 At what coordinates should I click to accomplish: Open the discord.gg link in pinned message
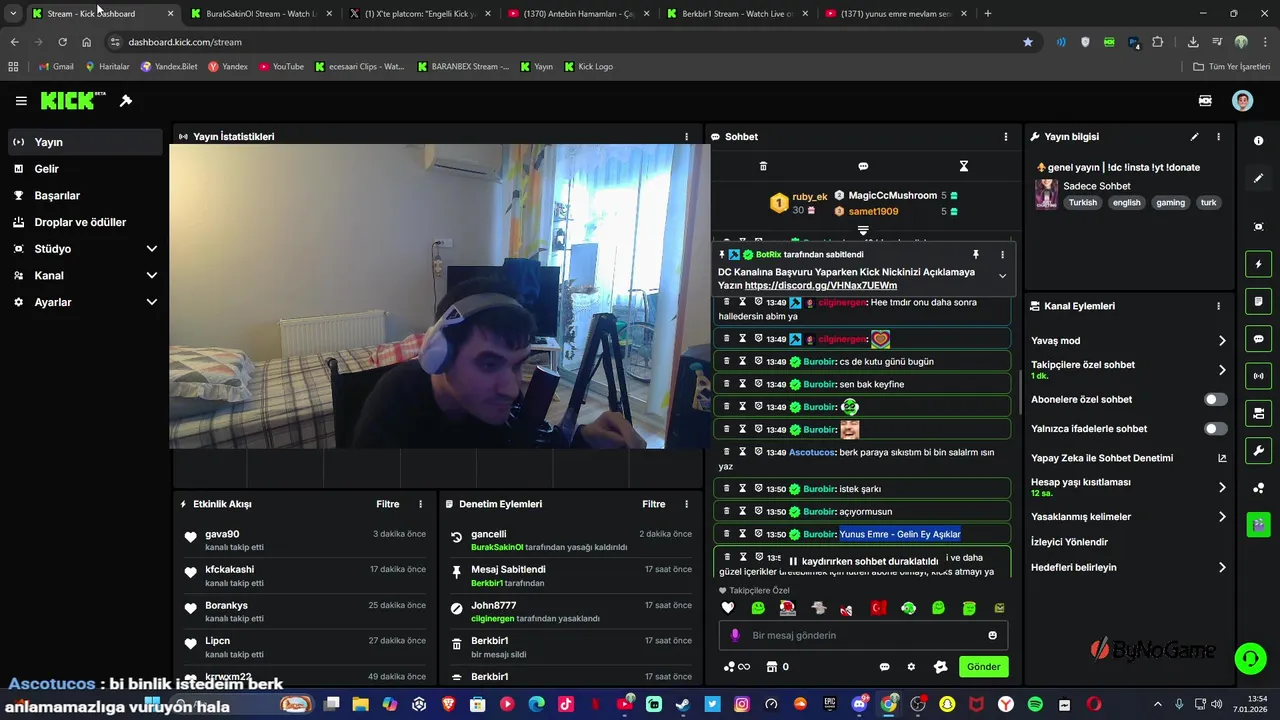(x=821, y=286)
